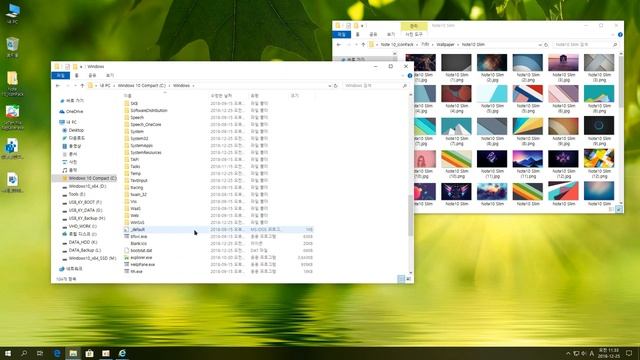Image resolution: width=640 pixels, height=360 pixels.
Task: Open quick access toolbar dropdown in Windows folder window
Action: pos(81,67)
